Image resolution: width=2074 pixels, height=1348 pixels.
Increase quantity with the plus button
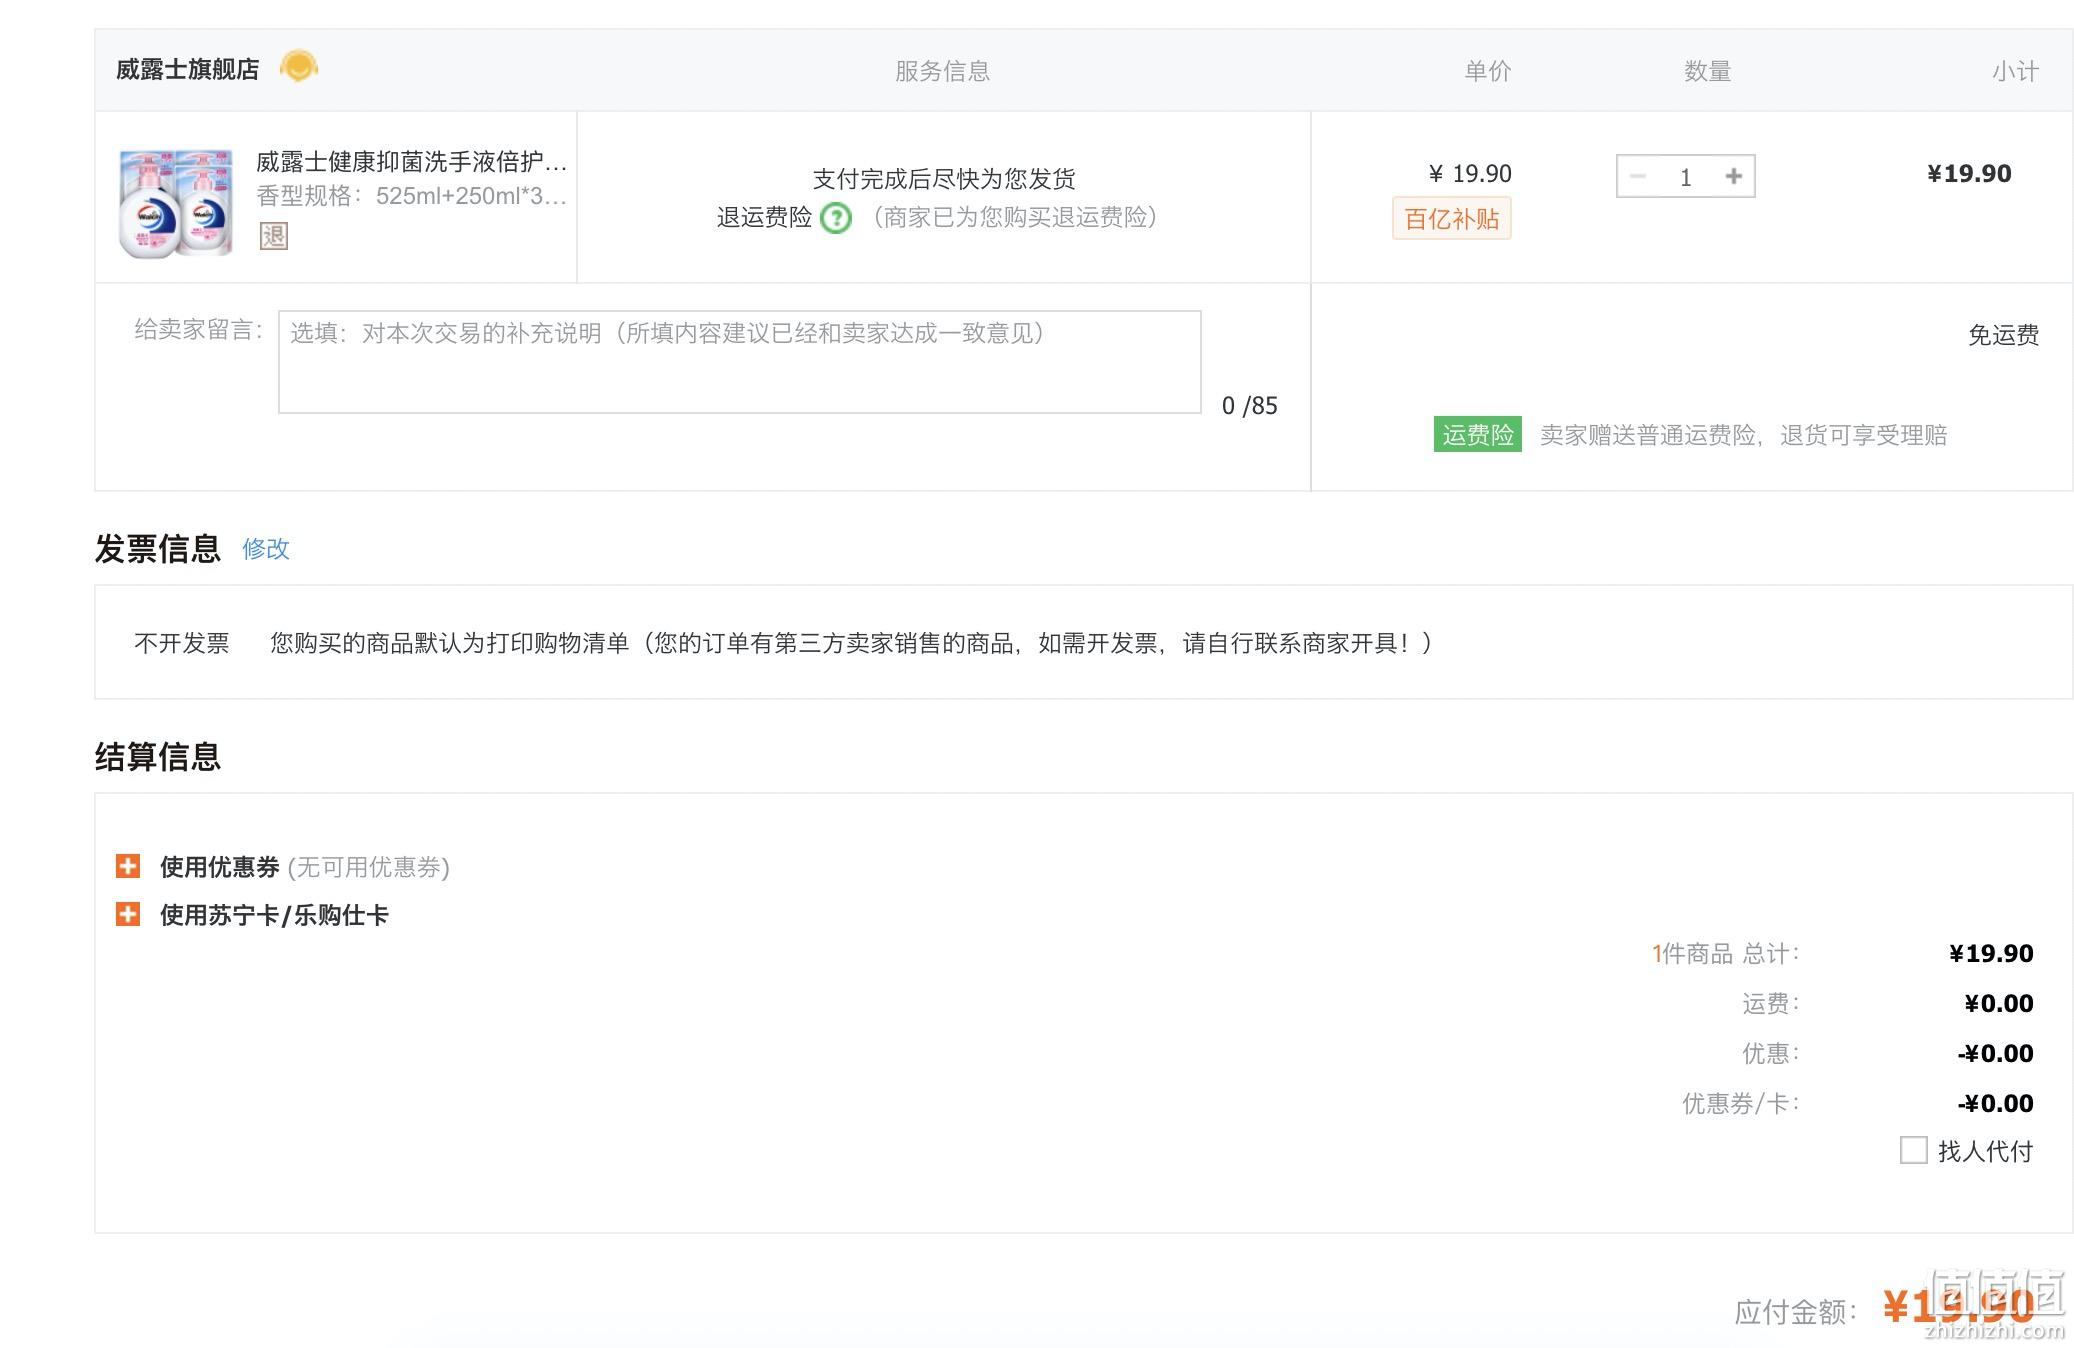pyautogui.click(x=1734, y=176)
